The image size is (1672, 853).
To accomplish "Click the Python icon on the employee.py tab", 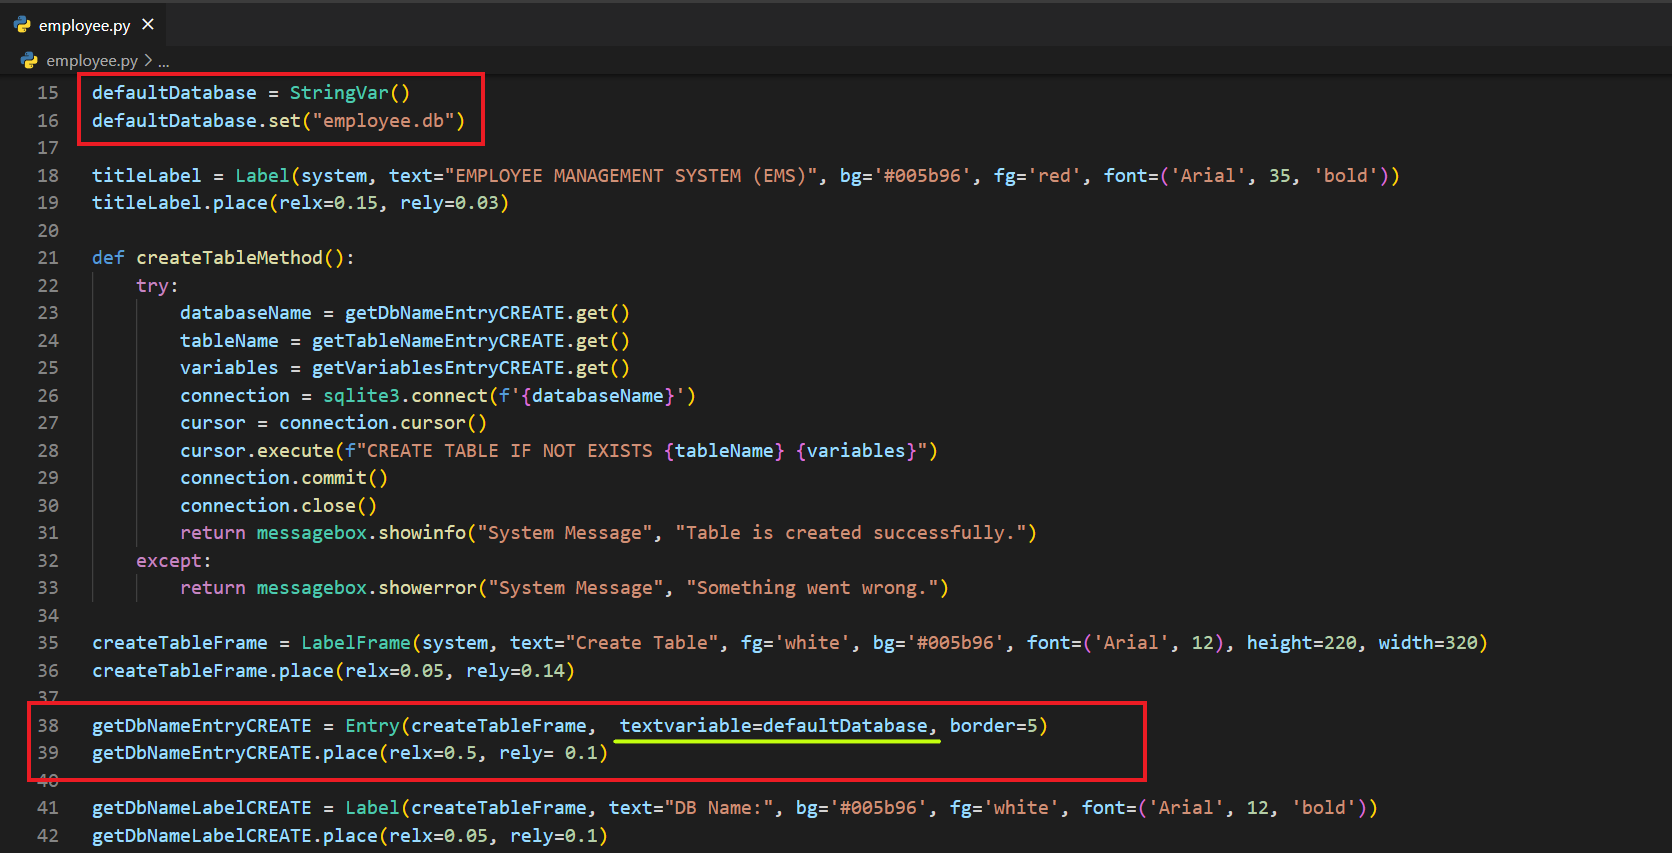I will point(22,25).
